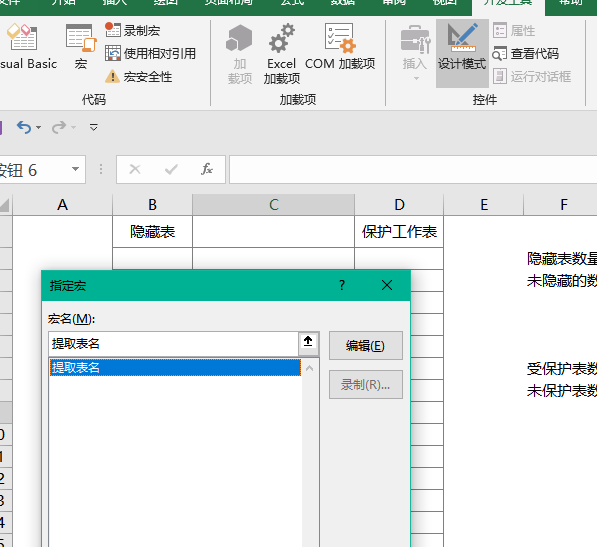Click the macro list scroll-up arrow
Screen dimensions: 597x547
tap(310, 368)
